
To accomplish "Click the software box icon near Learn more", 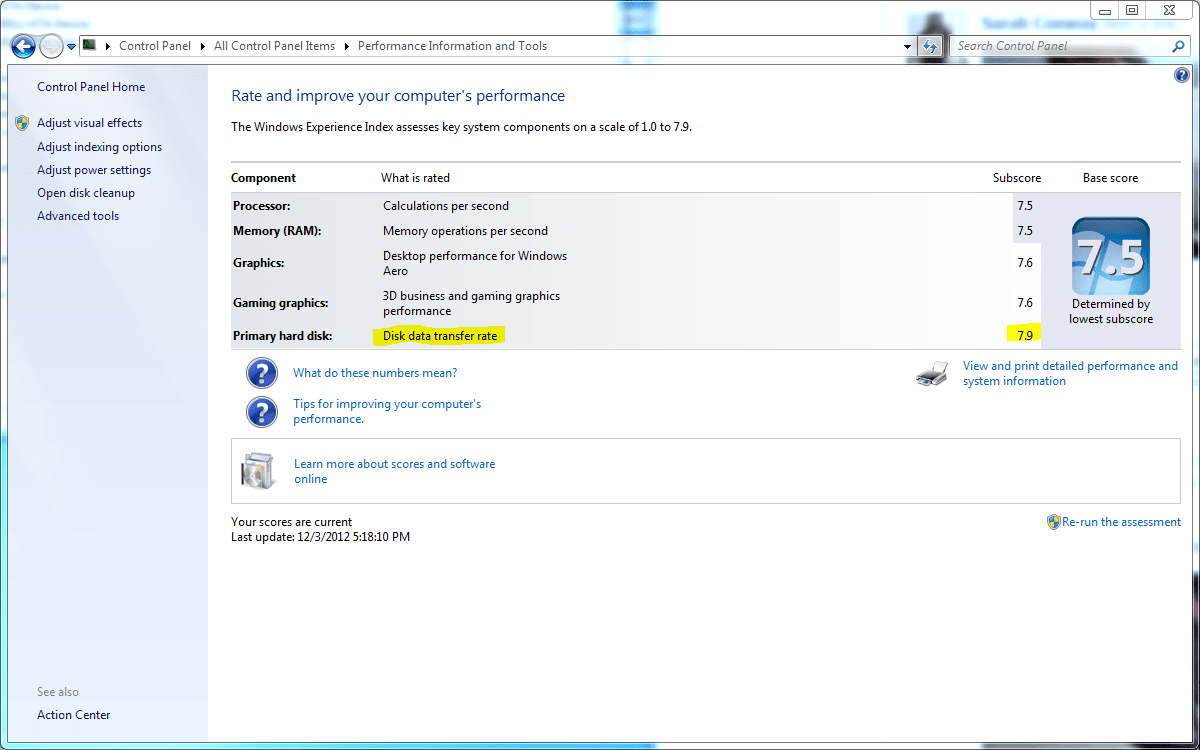I will 257,471.
